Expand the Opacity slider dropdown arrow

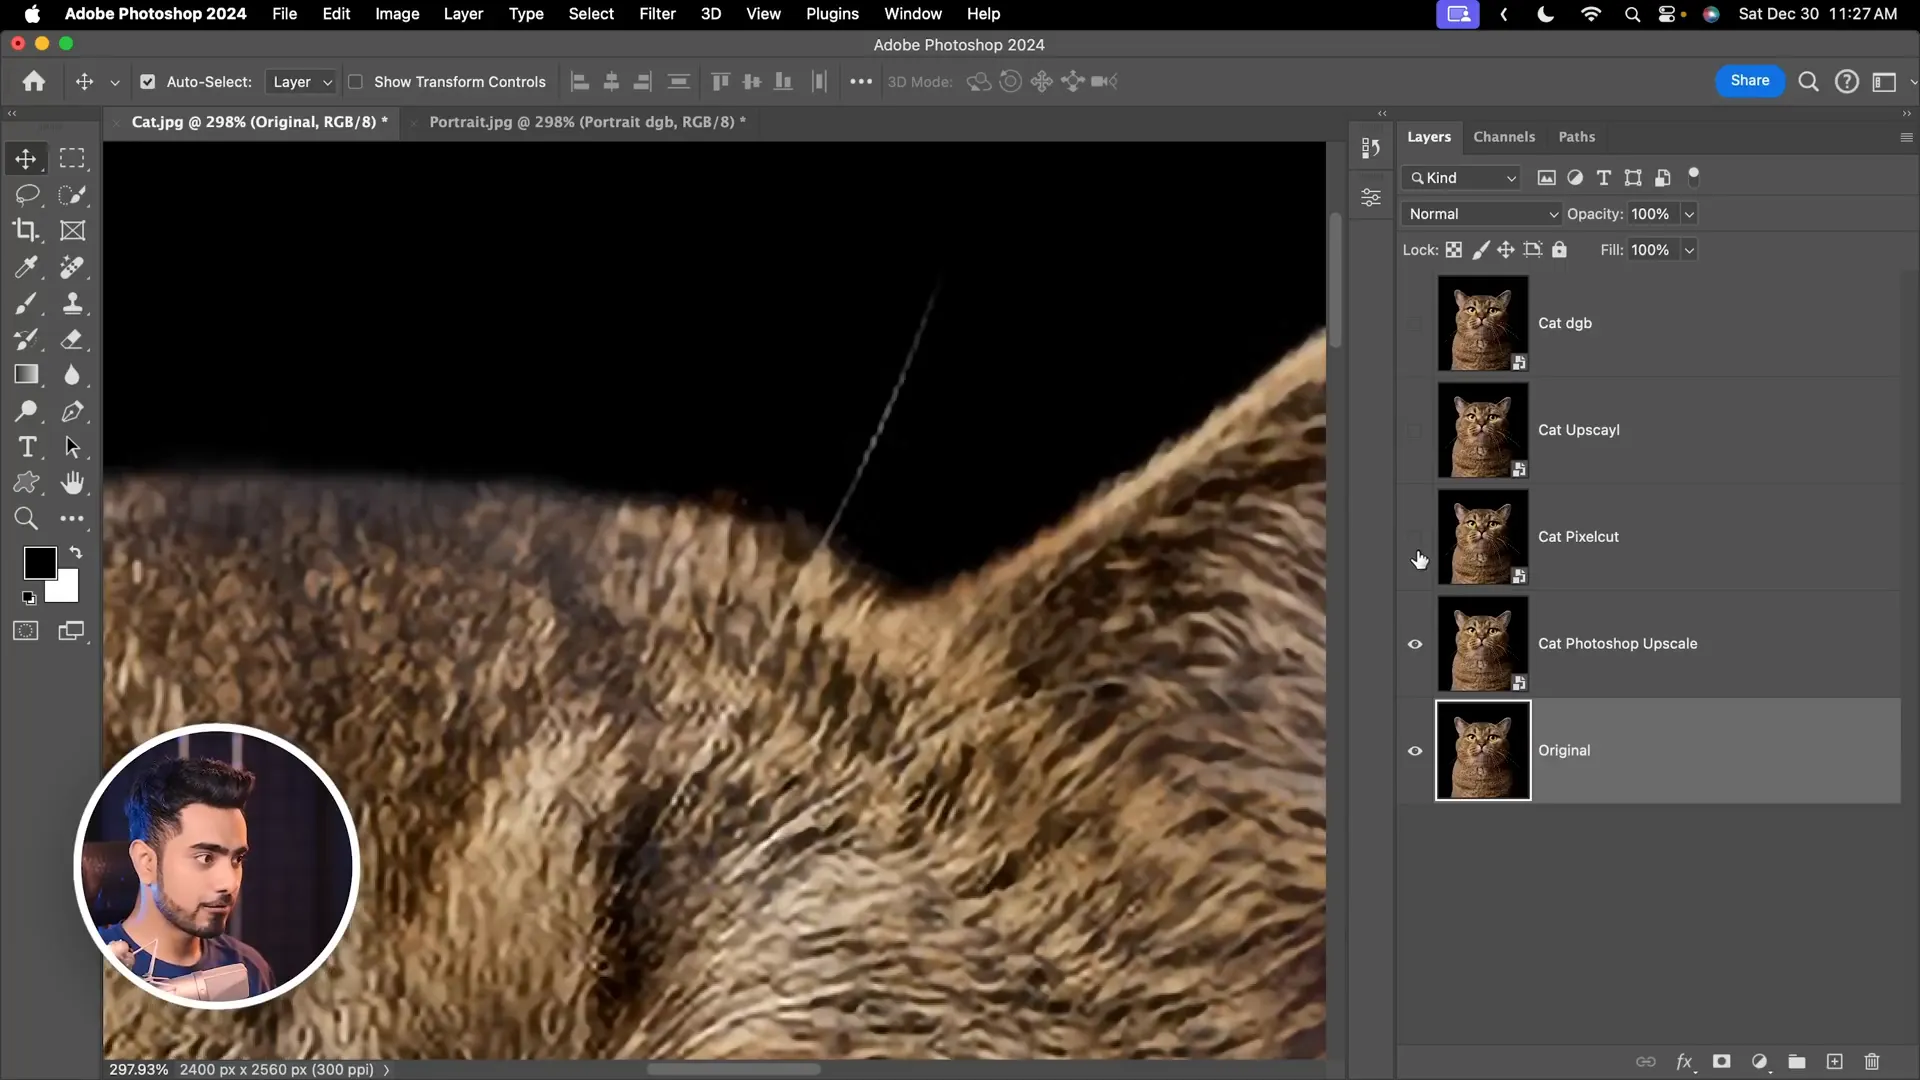pyautogui.click(x=1689, y=214)
